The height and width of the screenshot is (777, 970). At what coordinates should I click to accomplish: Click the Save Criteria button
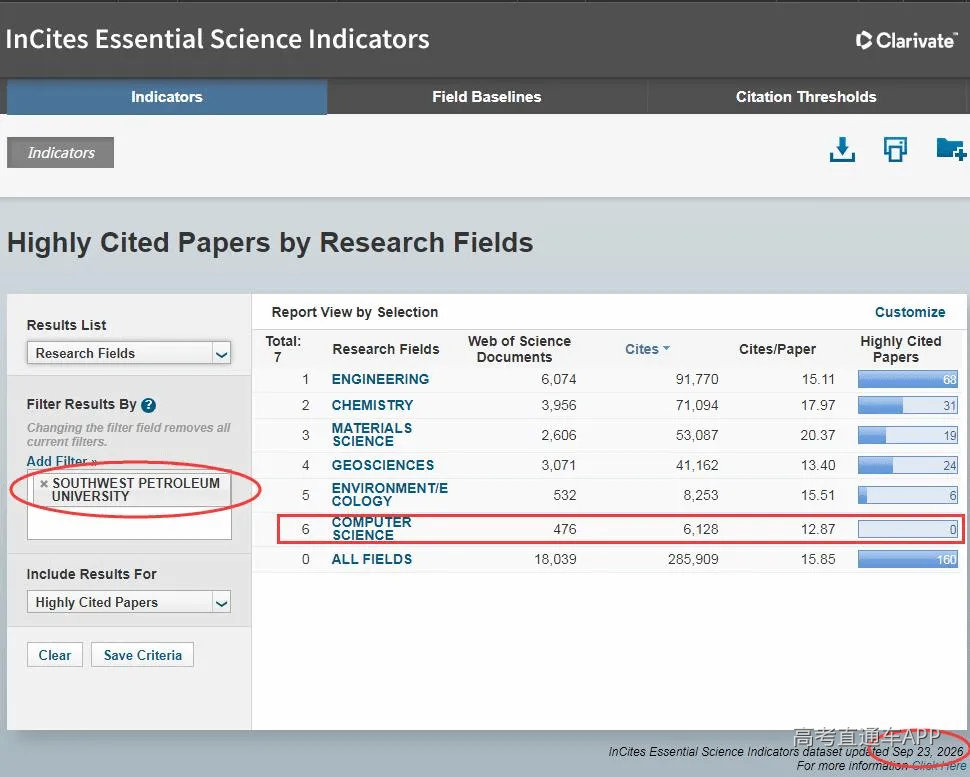tap(142, 655)
